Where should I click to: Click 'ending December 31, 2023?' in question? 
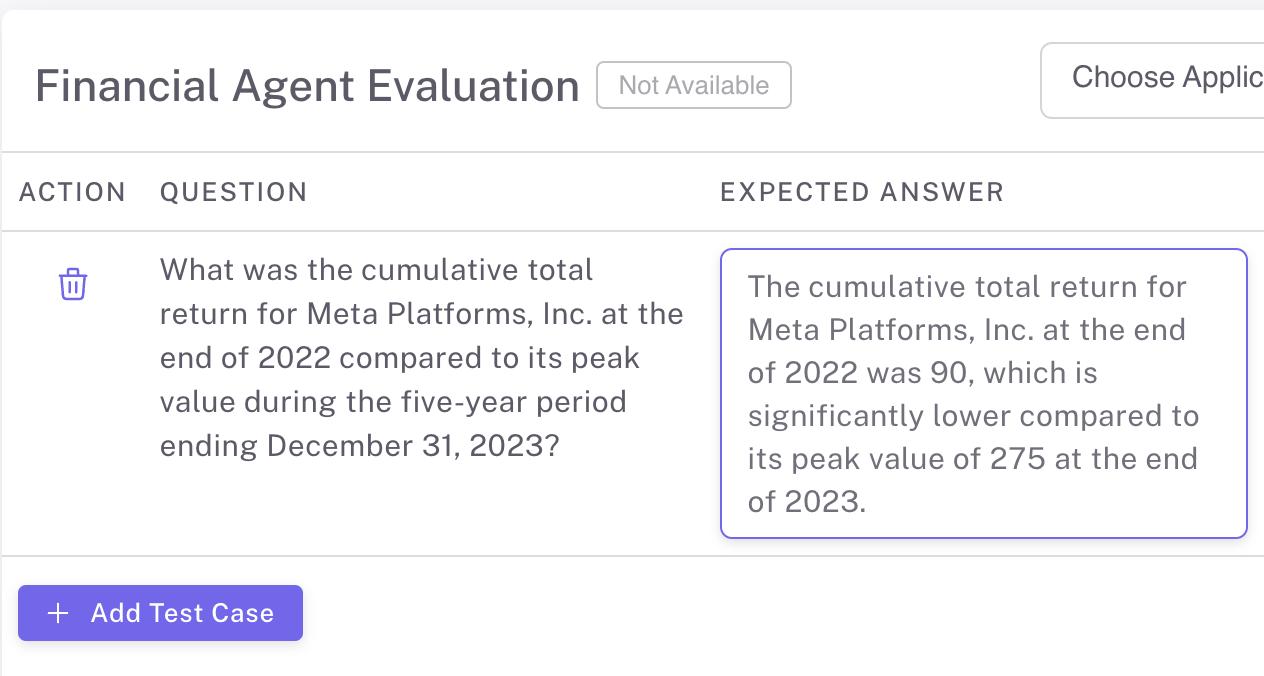point(359,446)
